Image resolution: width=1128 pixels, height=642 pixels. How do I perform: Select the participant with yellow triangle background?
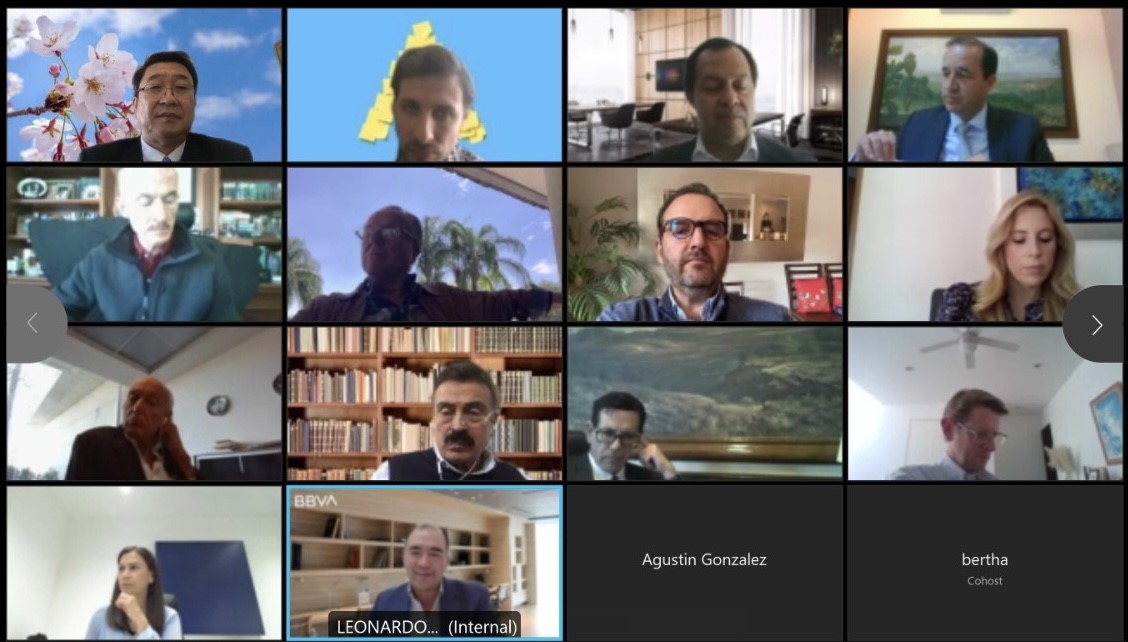point(424,85)
